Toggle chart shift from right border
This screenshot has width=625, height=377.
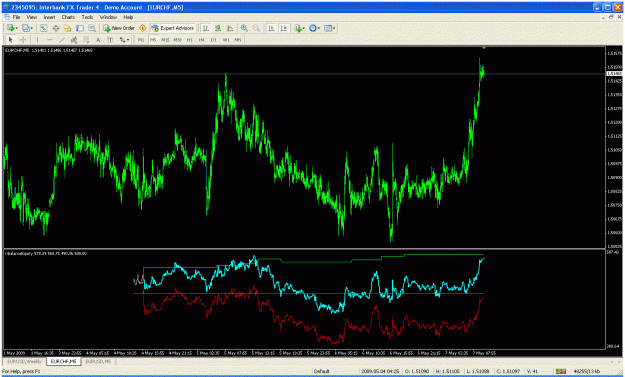(x=284, y=28)
